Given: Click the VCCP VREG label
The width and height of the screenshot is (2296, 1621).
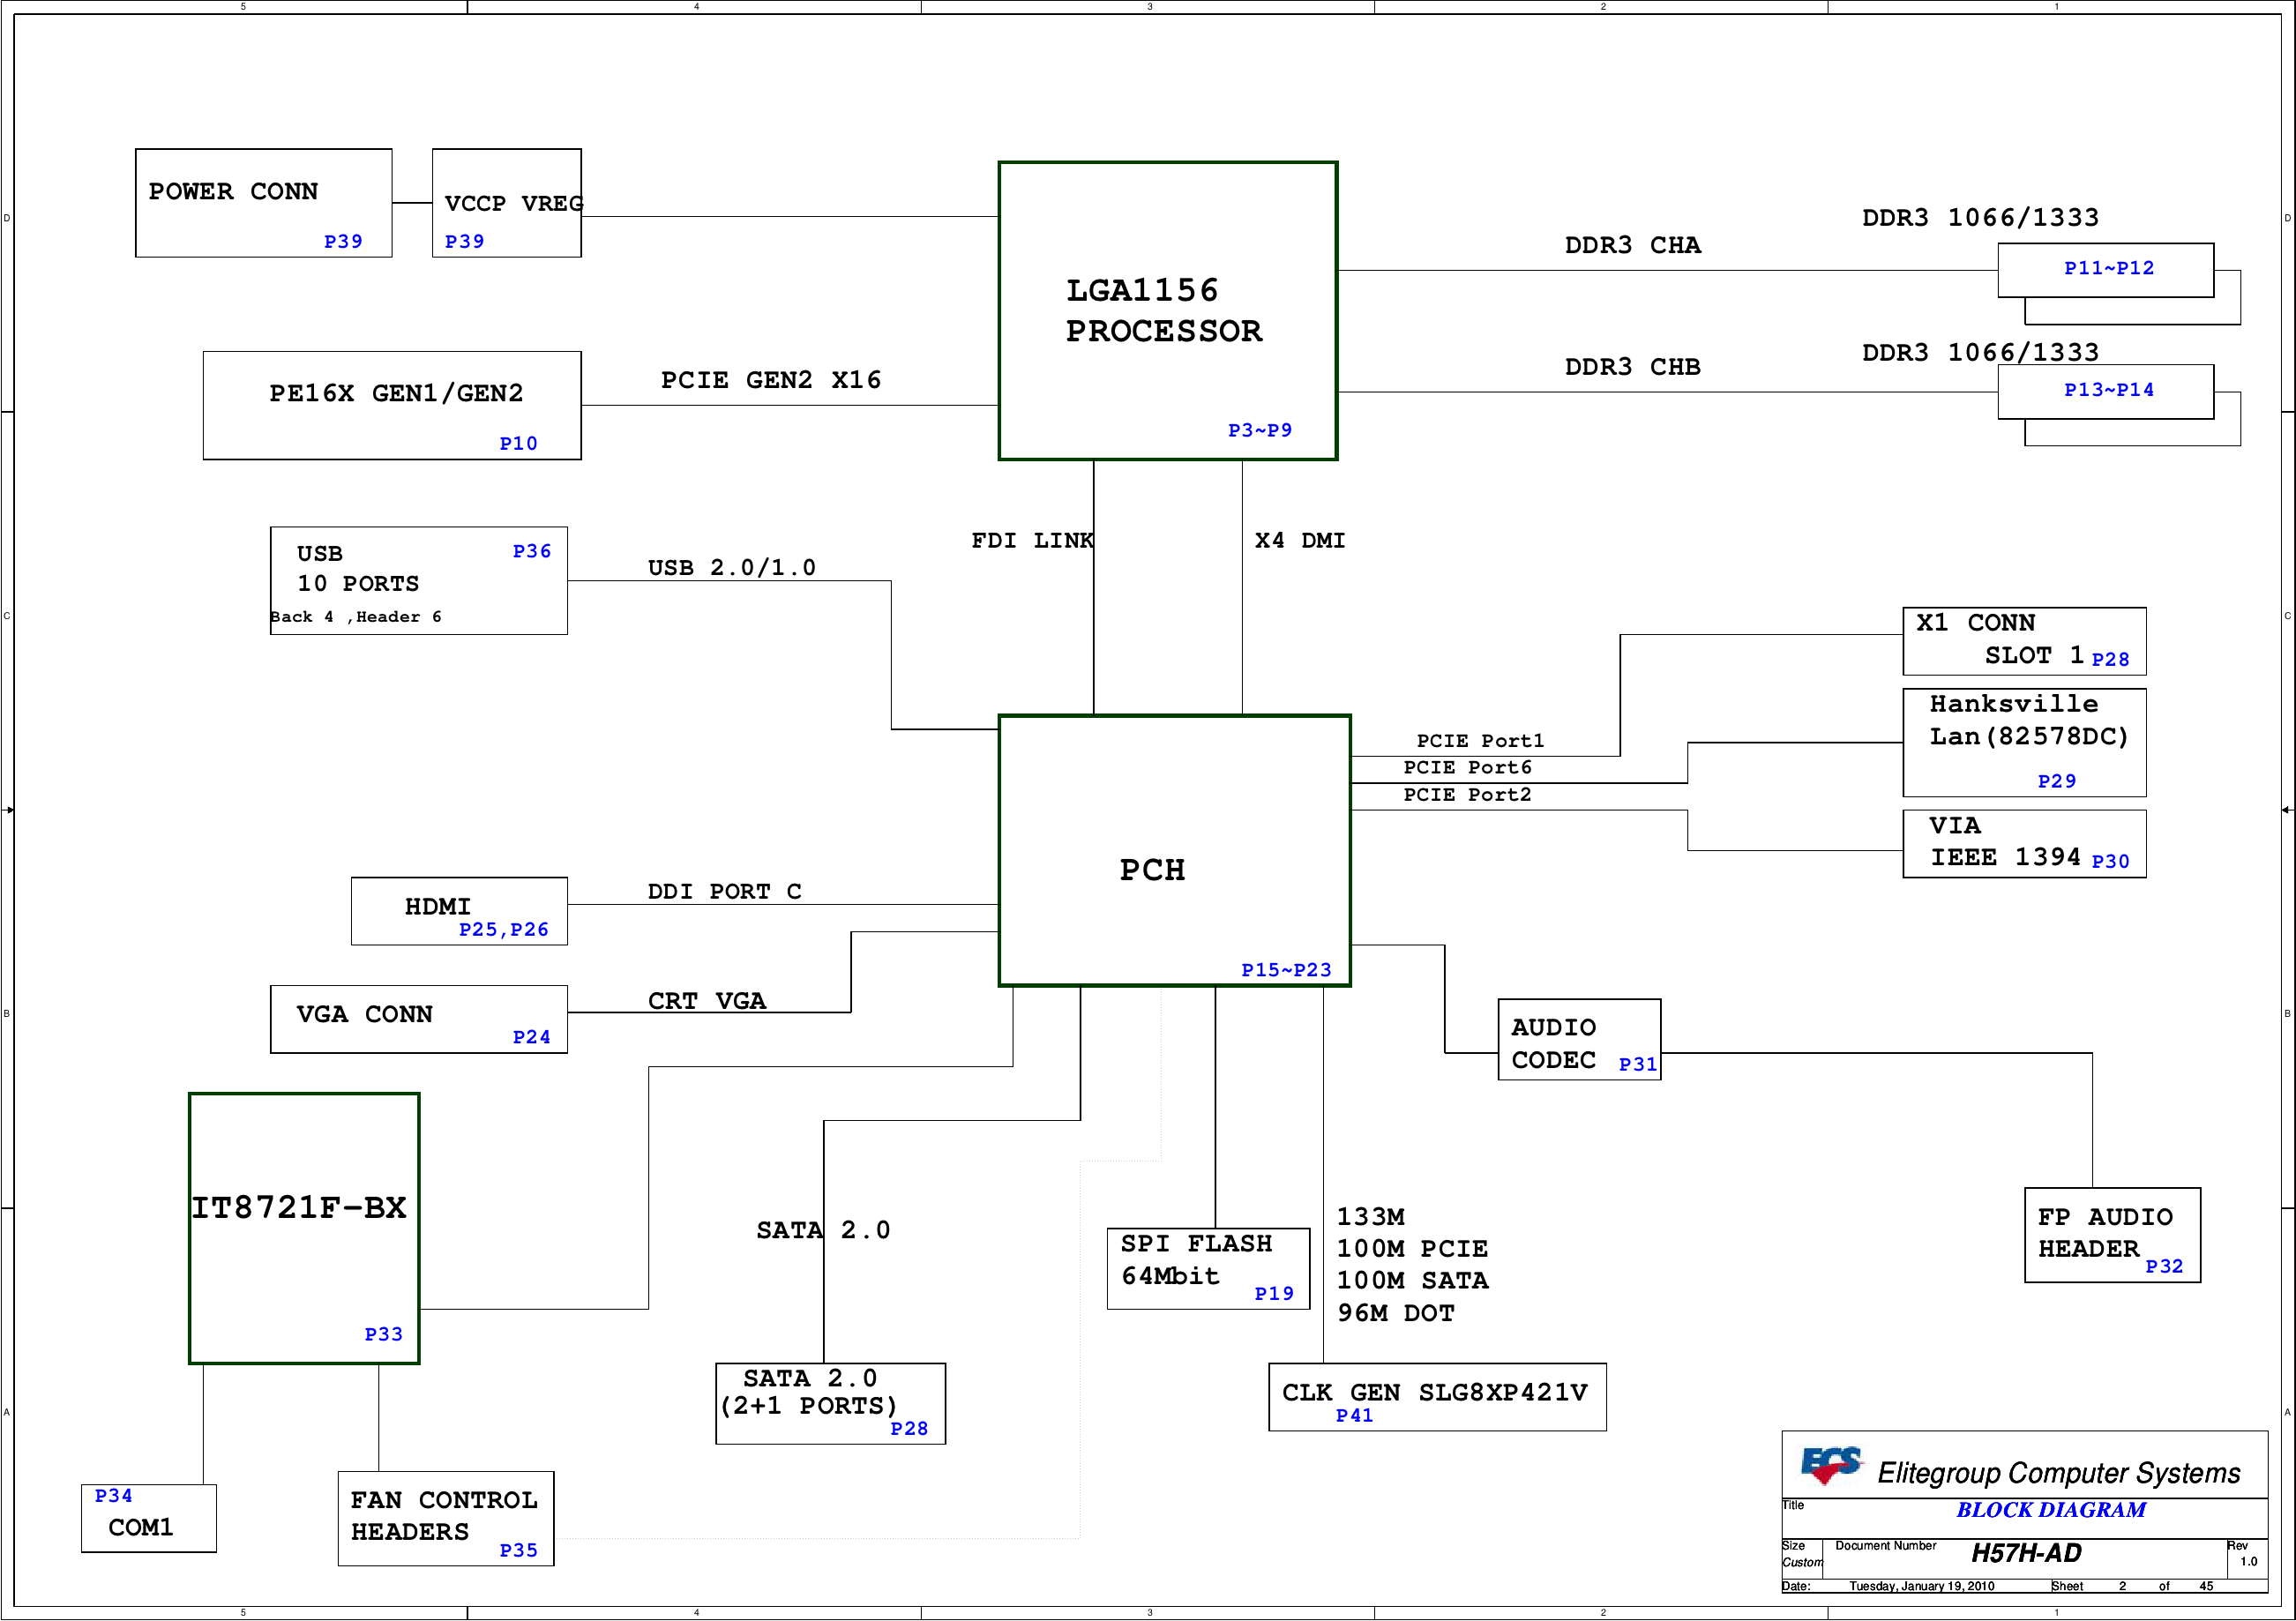Looking at the screenshot, I should coord(514,203).
